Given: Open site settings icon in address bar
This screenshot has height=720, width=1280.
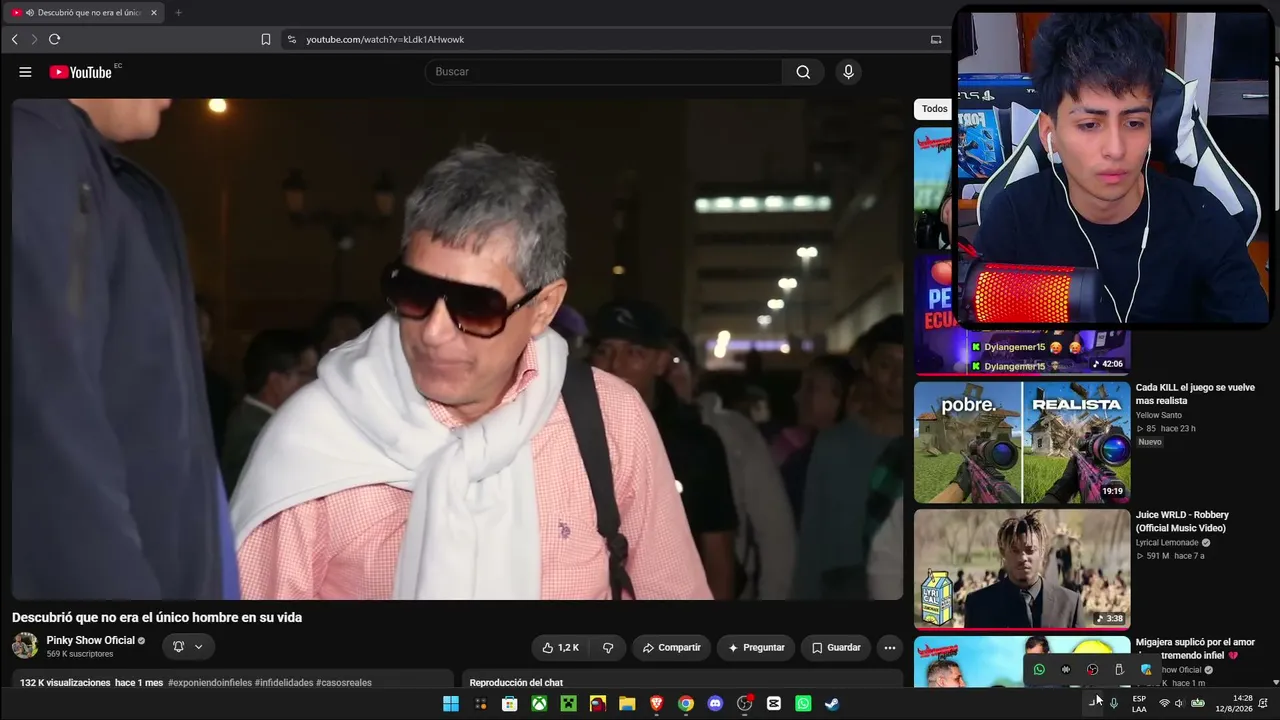Looking at the screenshot, I should point(291,39).
